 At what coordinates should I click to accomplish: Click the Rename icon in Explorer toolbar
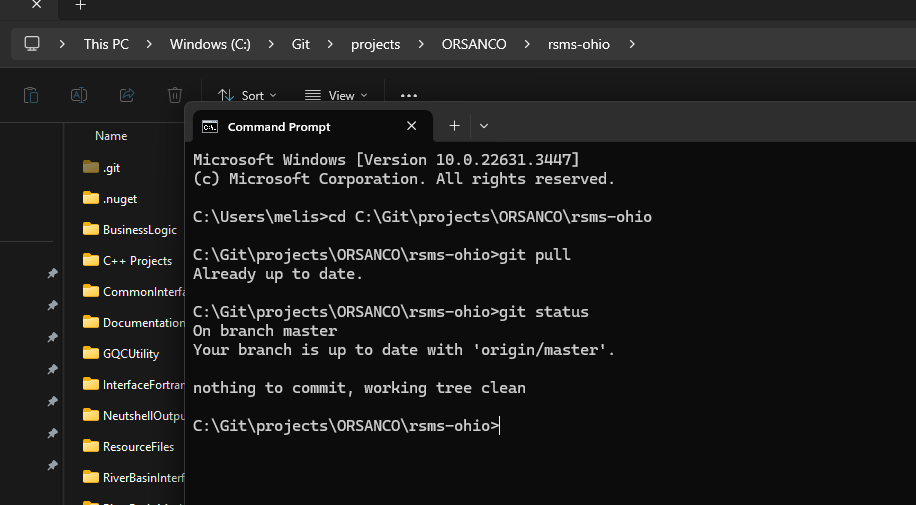coord(79,95)
